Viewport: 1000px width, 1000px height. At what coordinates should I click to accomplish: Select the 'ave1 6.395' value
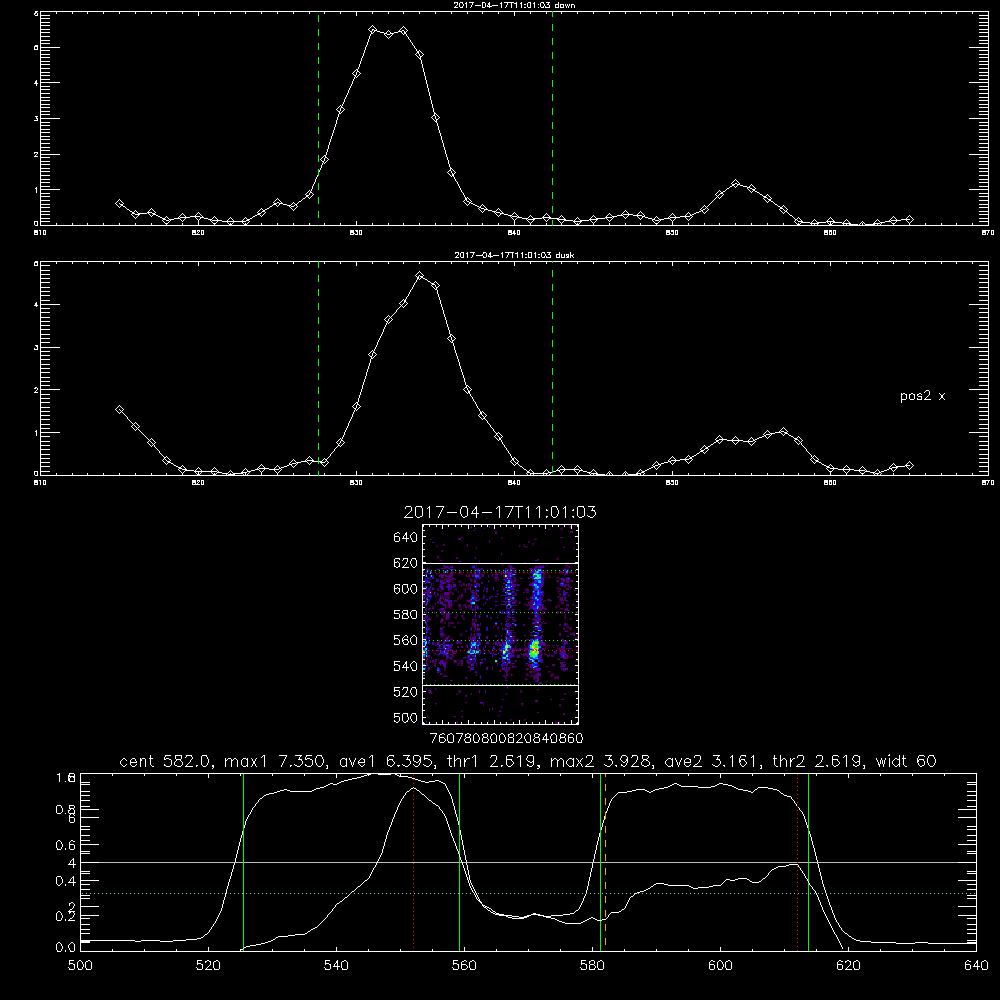click(x=388, y=761)
